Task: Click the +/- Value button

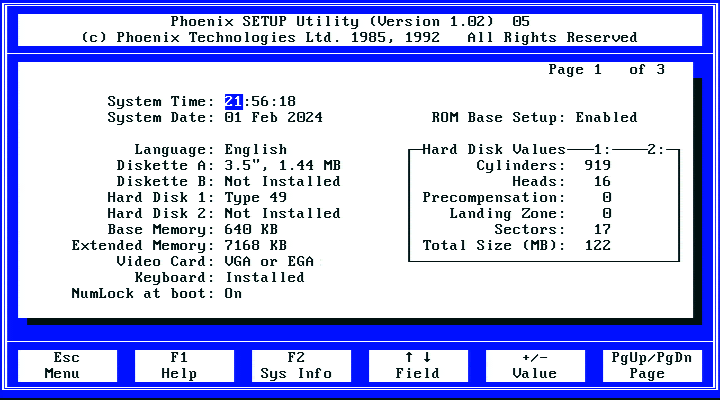Action: click(535, 366)
